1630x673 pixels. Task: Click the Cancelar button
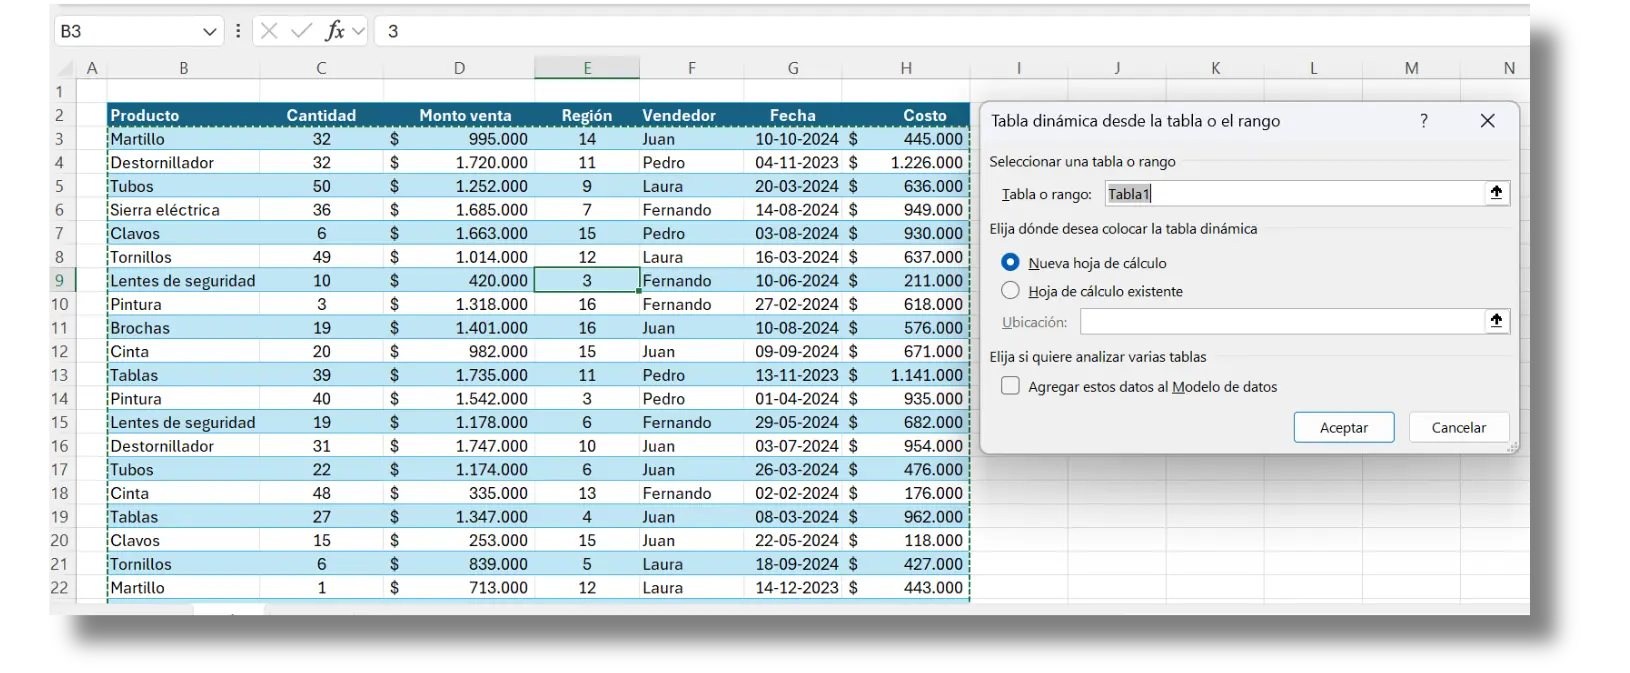(1458, 427)
